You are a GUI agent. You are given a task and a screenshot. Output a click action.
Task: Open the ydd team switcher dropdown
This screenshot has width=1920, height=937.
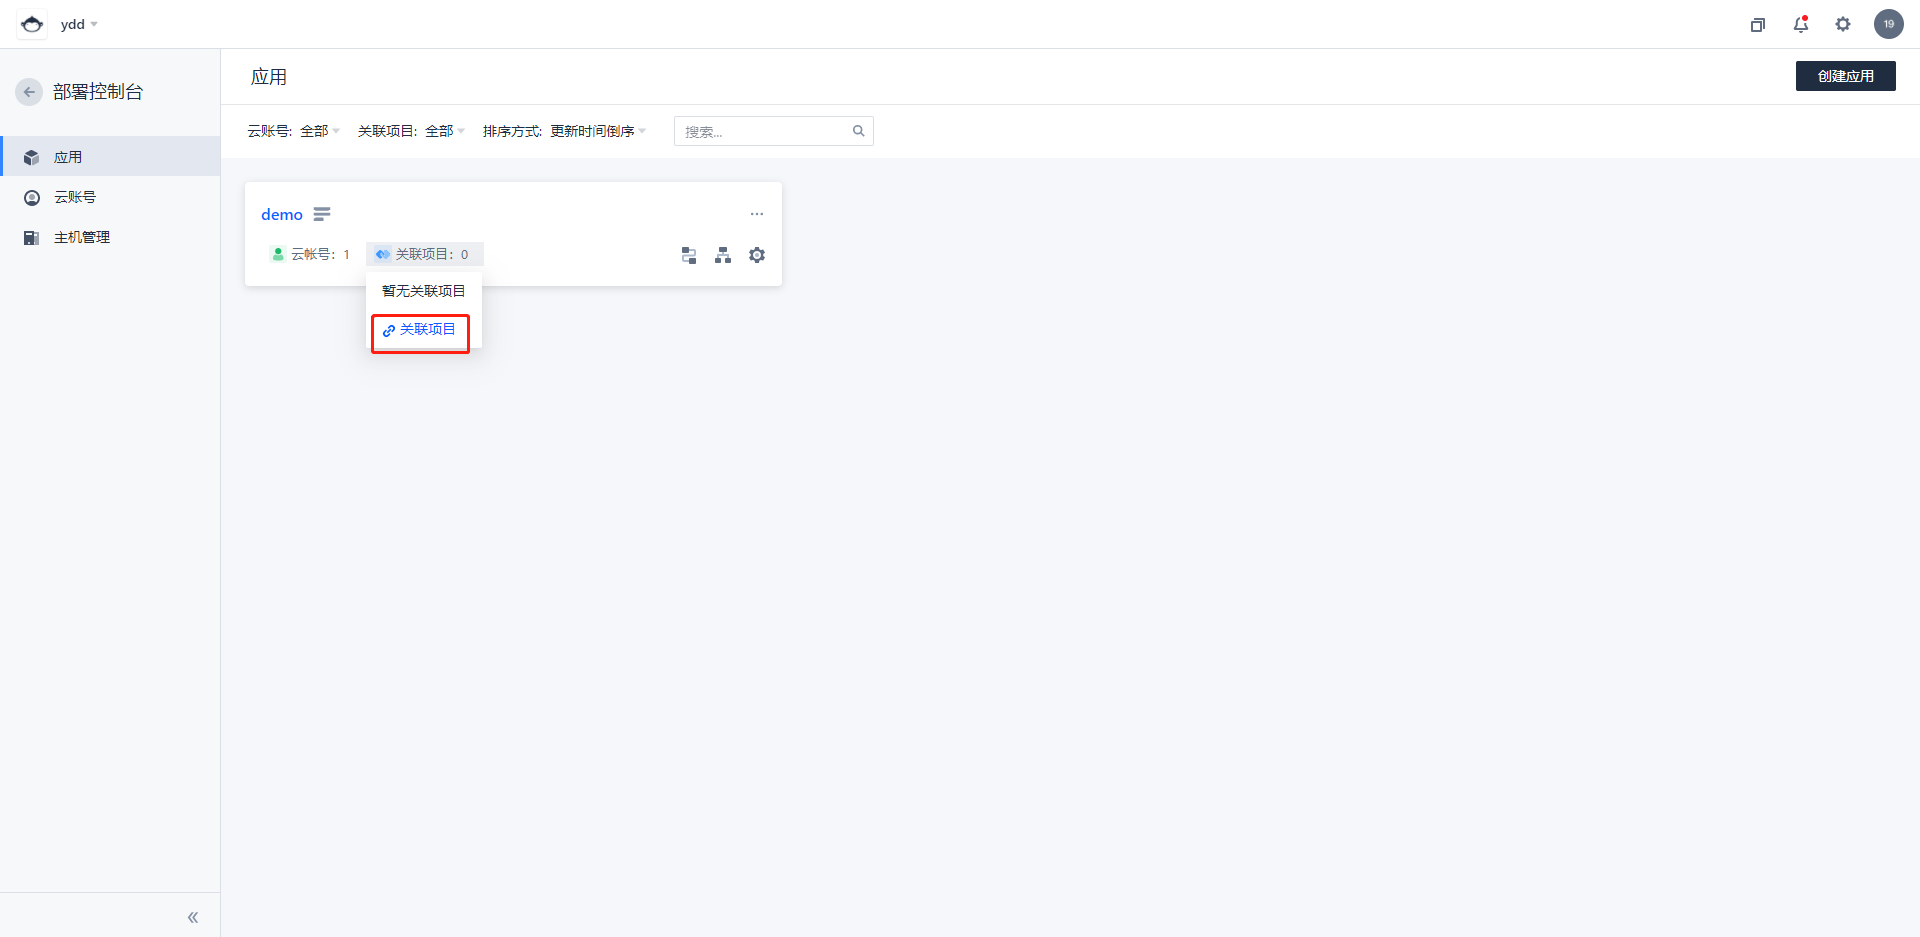tap(79, 24)
